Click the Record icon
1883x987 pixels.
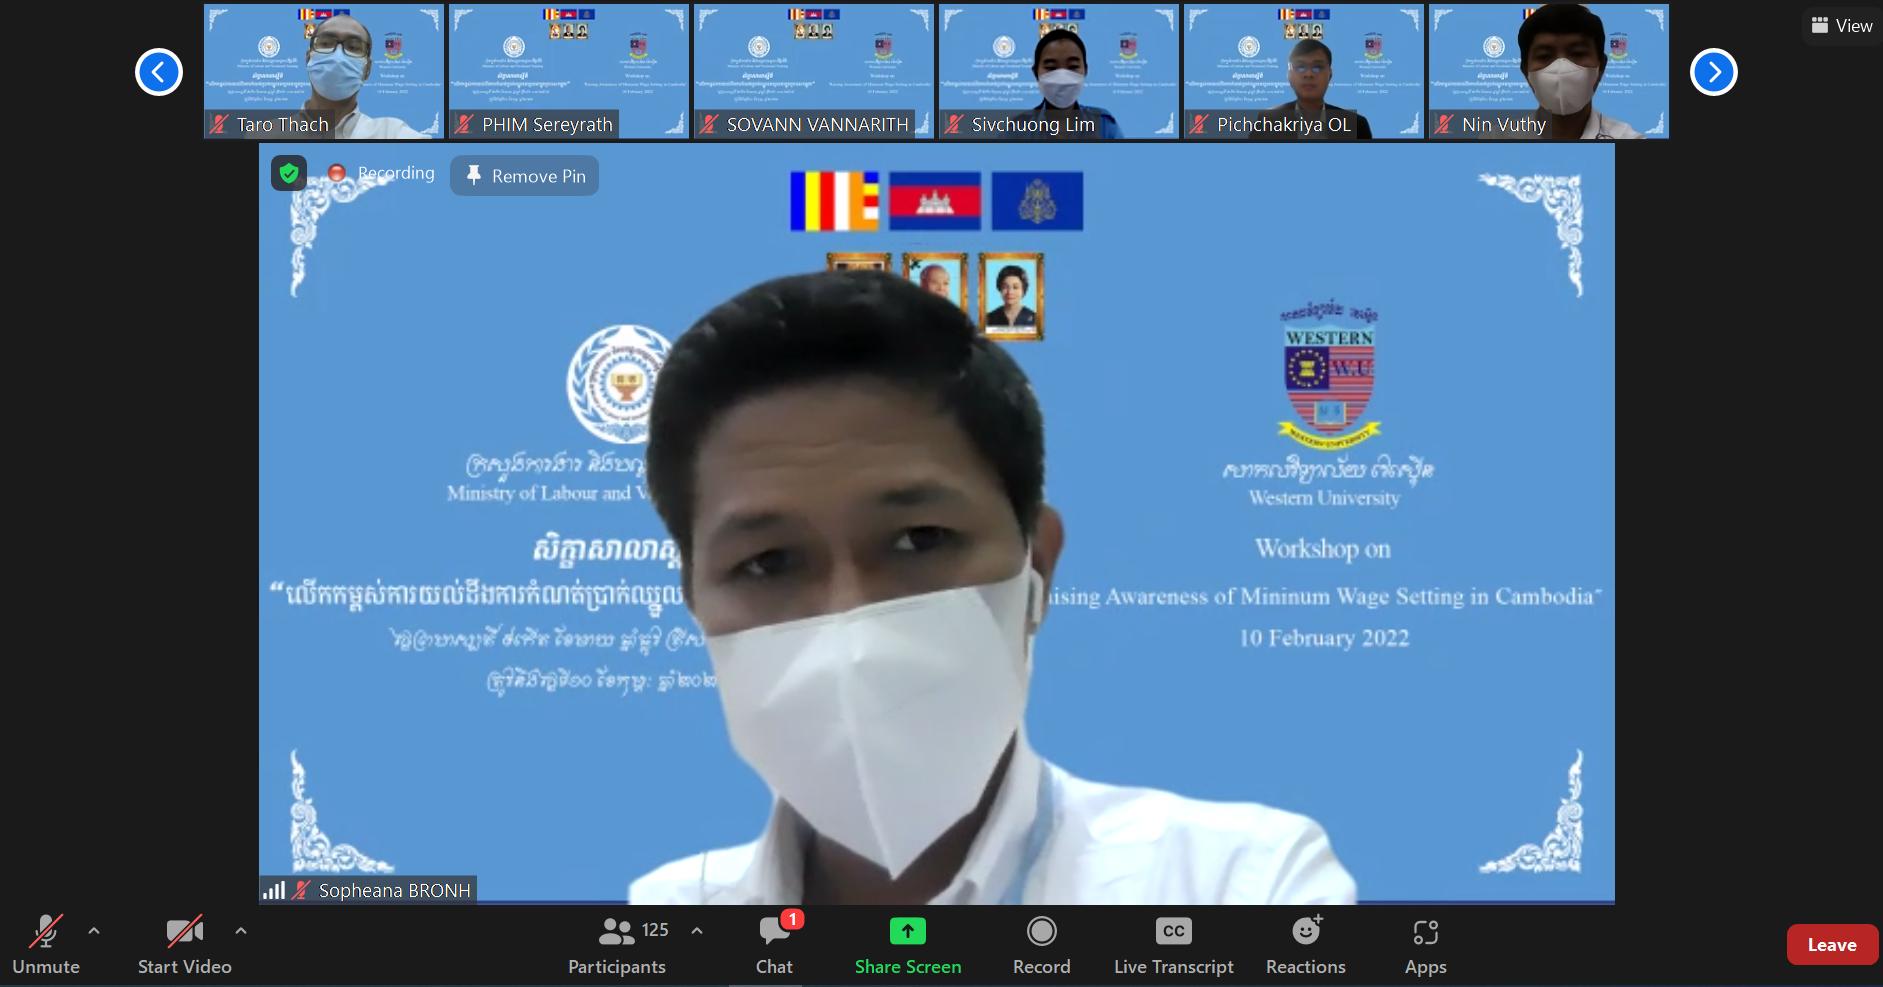[1041, 932]
